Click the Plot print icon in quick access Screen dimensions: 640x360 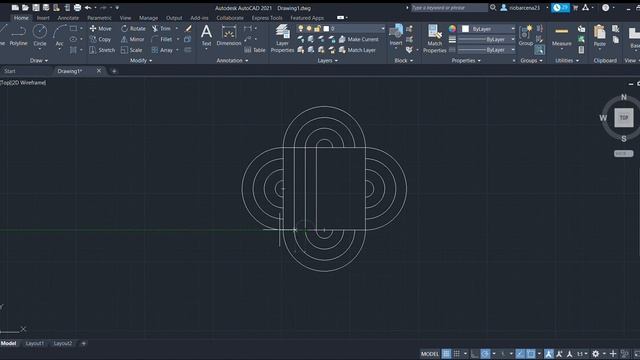point(78,7)
